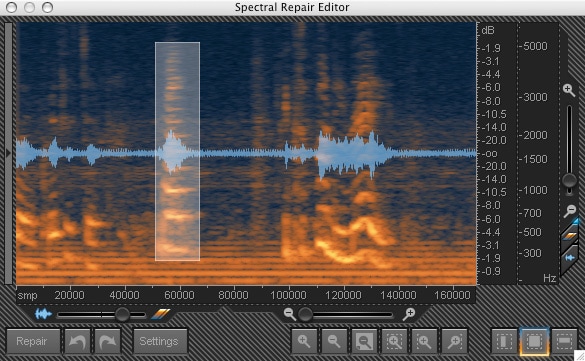Undo the last repair
This screenshot has width=585, height=361.
78,341
